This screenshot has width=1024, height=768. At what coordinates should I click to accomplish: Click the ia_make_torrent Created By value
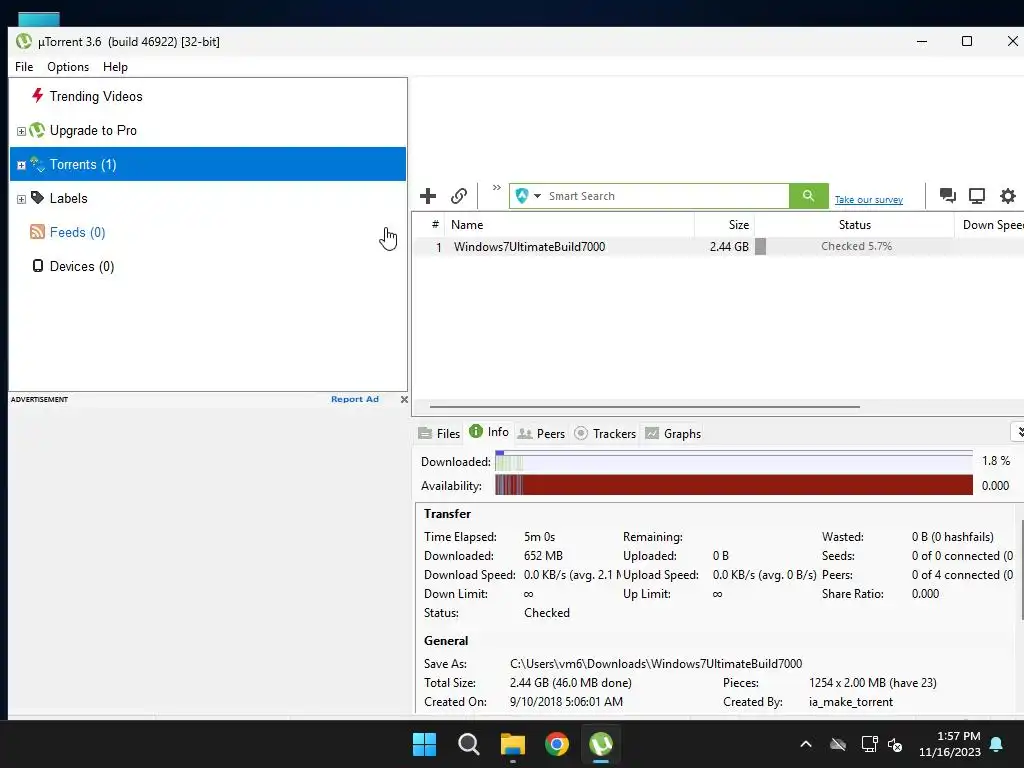point(850,702)
